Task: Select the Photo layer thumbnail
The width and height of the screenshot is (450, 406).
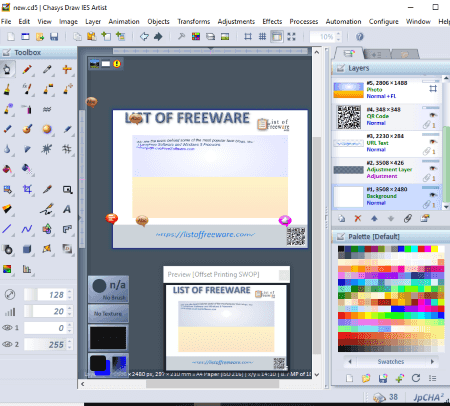Action: (x=348, y=90)
